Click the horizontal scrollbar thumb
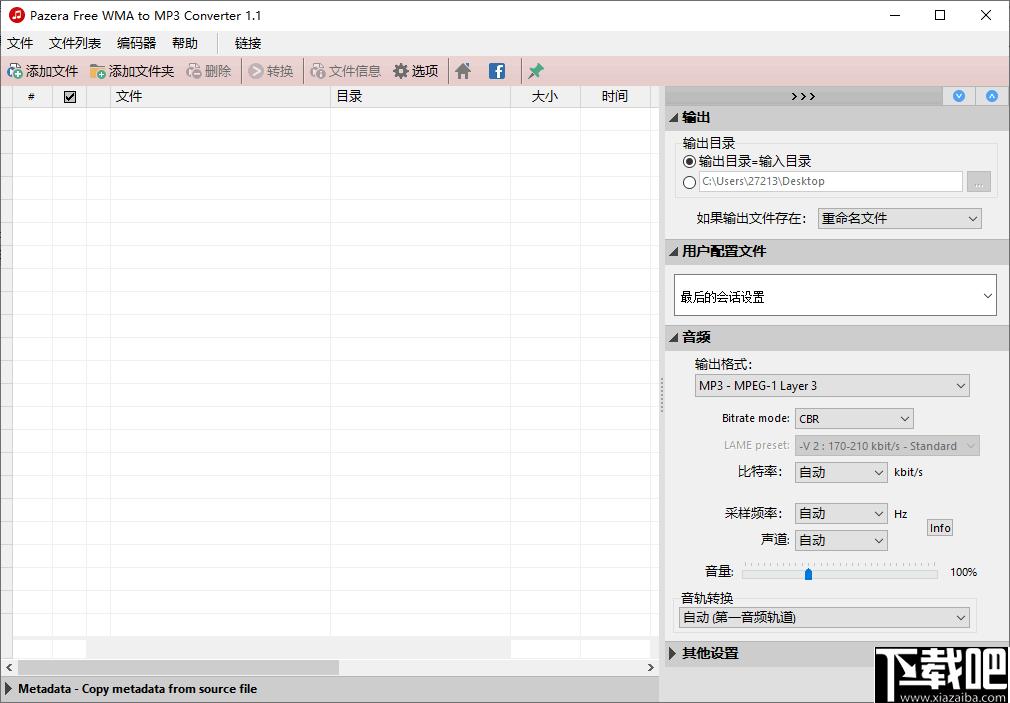Image resolution: width=1010 pixels, height=703 pixels. pos(178,668)
